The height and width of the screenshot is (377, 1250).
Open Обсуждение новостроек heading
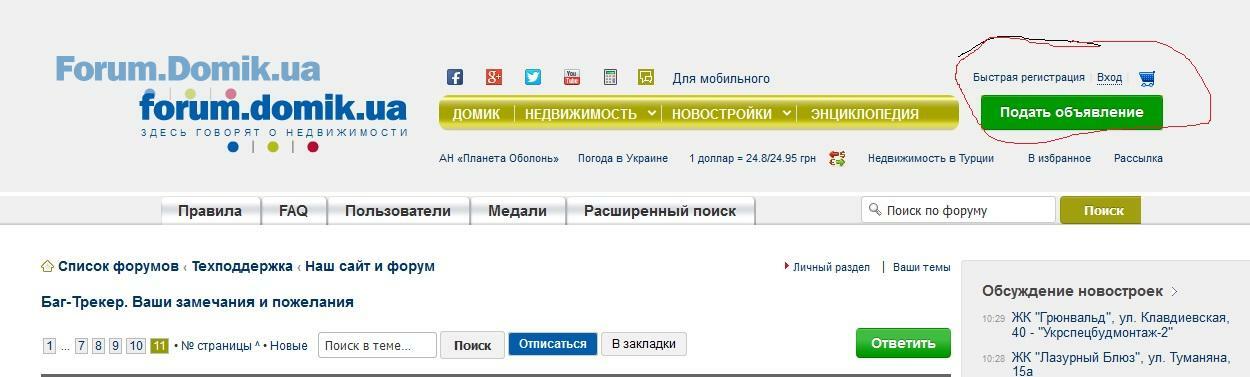pos(1072,291)
